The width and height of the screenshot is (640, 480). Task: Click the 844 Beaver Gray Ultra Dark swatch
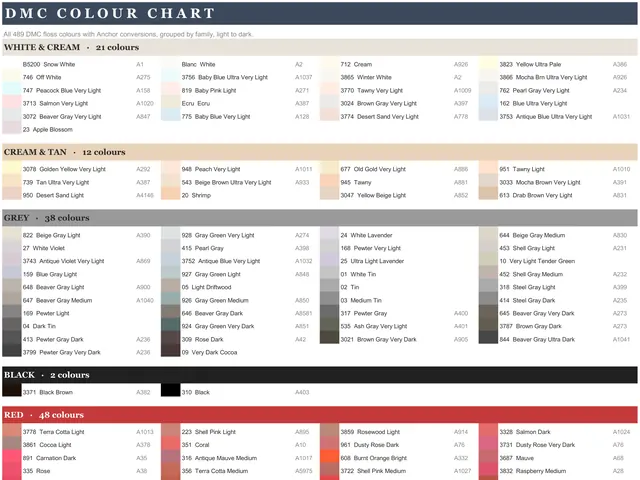click(488, 339)
